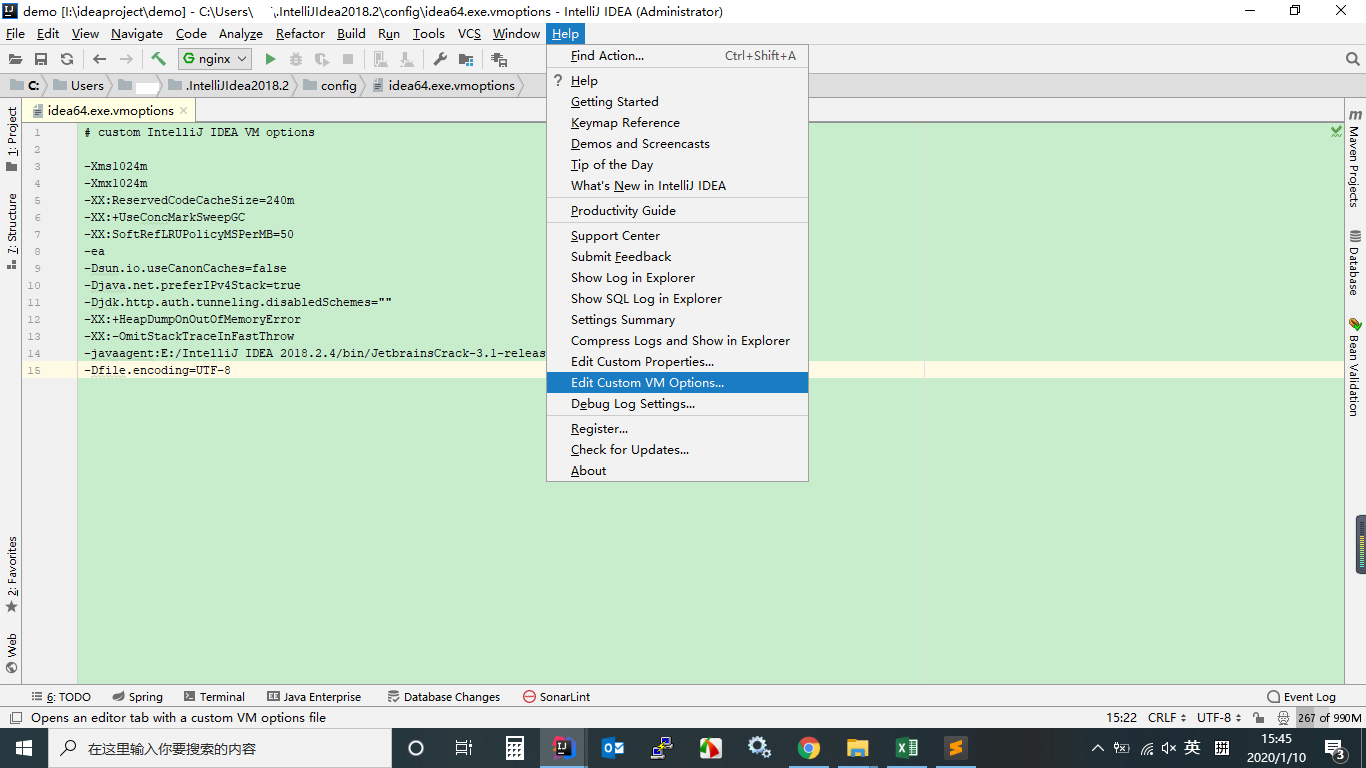Click the memory indicator 267 of 990M

coord(1330,718)
